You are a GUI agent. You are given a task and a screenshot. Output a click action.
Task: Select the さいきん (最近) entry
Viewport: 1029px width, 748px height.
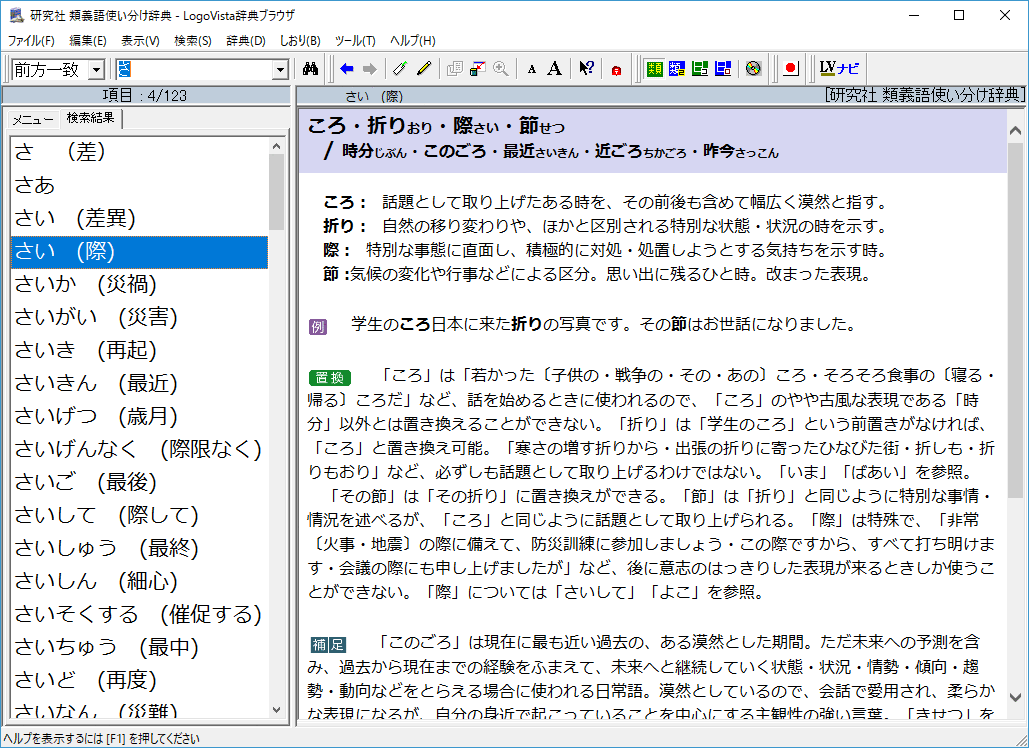pyautogui.click(x=139, y=384)
